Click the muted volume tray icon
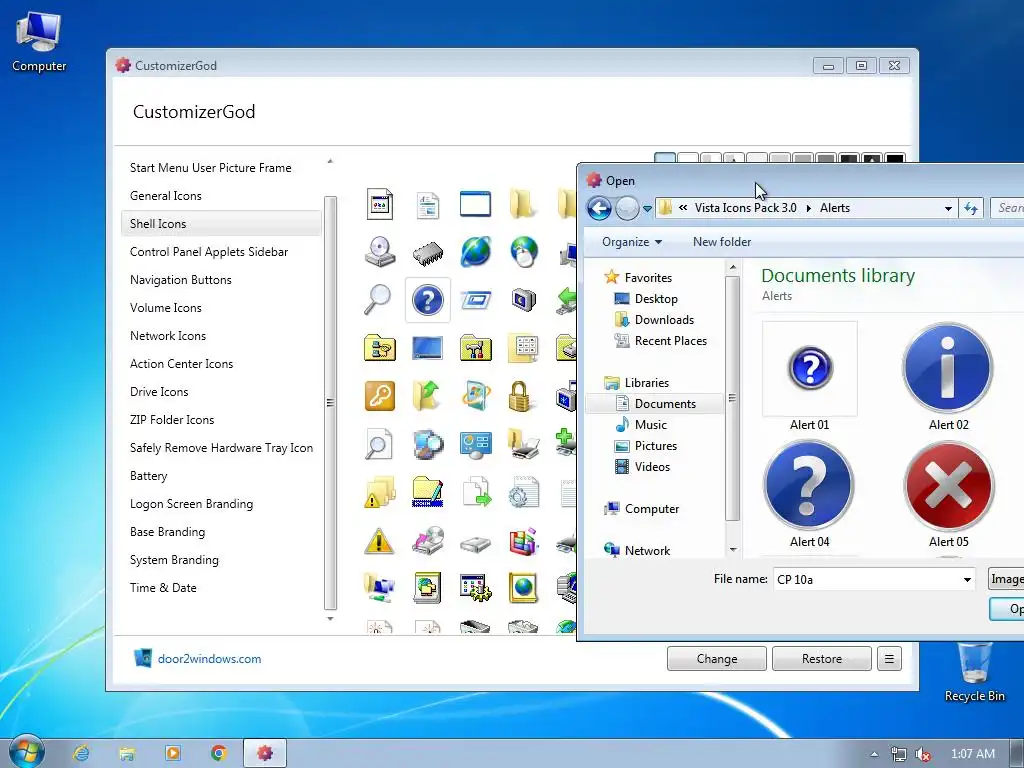 tap(923, 754)
